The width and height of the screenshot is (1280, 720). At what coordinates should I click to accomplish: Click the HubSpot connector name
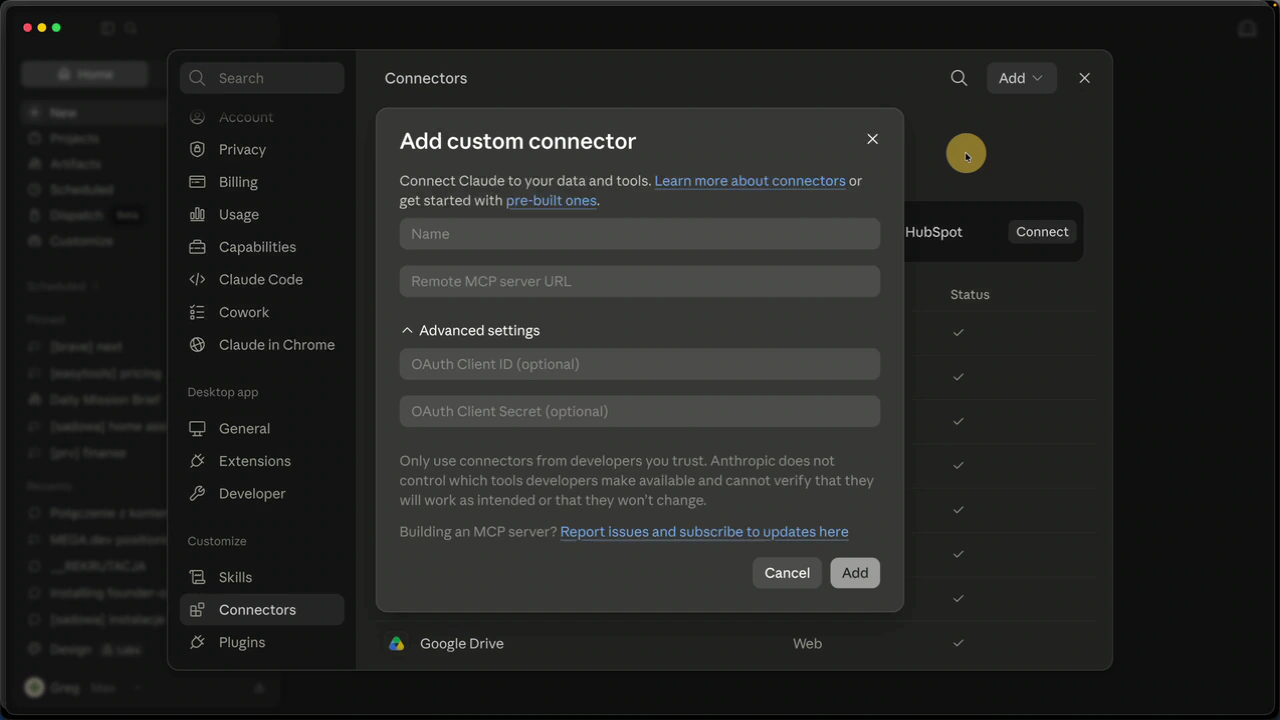pos(934,232)
